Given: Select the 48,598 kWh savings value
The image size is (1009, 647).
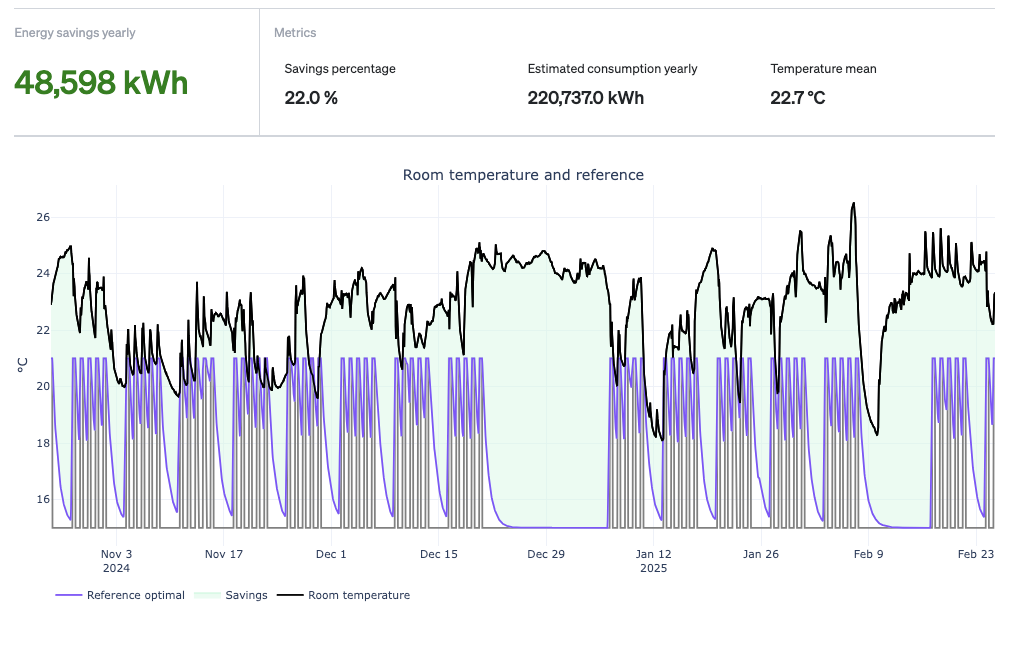Looking at the screenshot, I should pyautogui.click(x=101, y=83).
